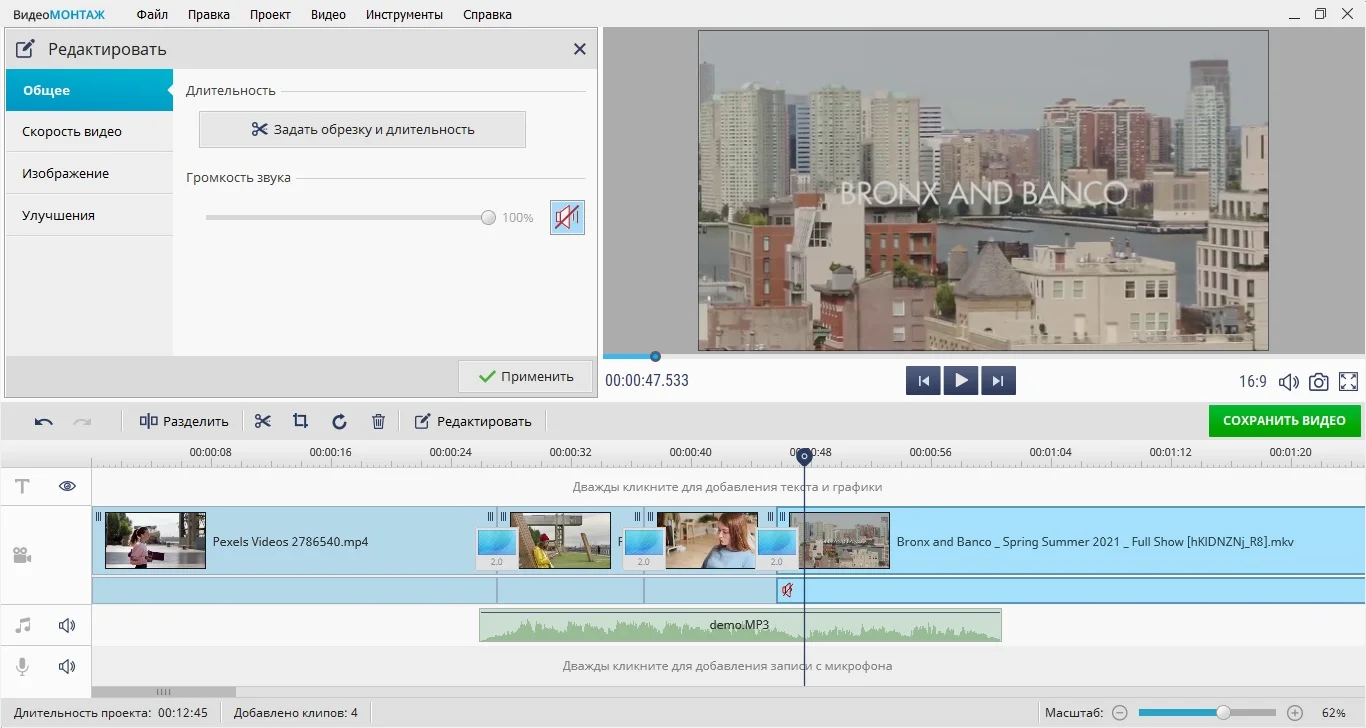Screen dimensions: 1366x728
Task: Click the redo arrow in toolbar
Action: coord(82,422)
